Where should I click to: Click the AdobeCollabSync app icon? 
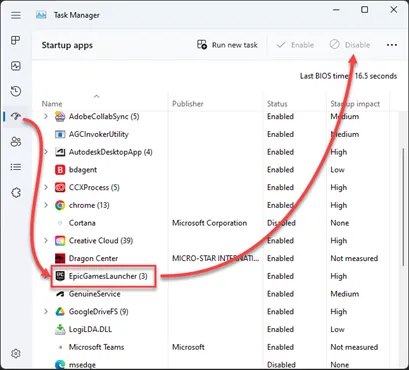(60, 117)
